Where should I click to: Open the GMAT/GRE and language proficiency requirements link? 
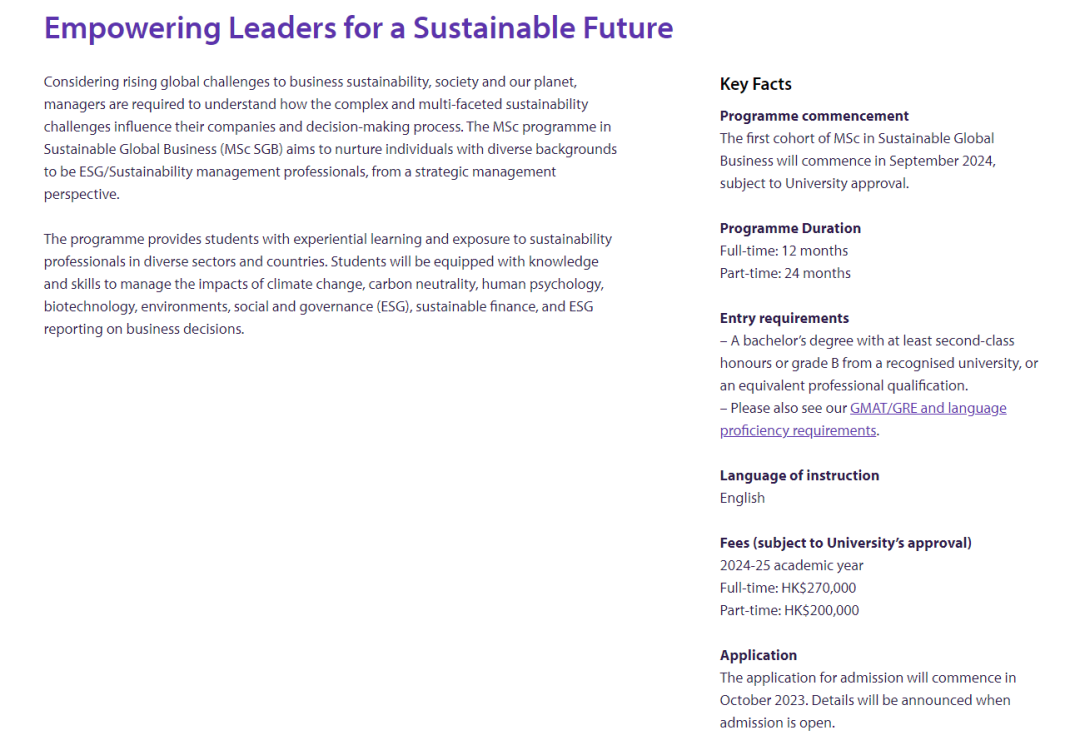[928, 408]
